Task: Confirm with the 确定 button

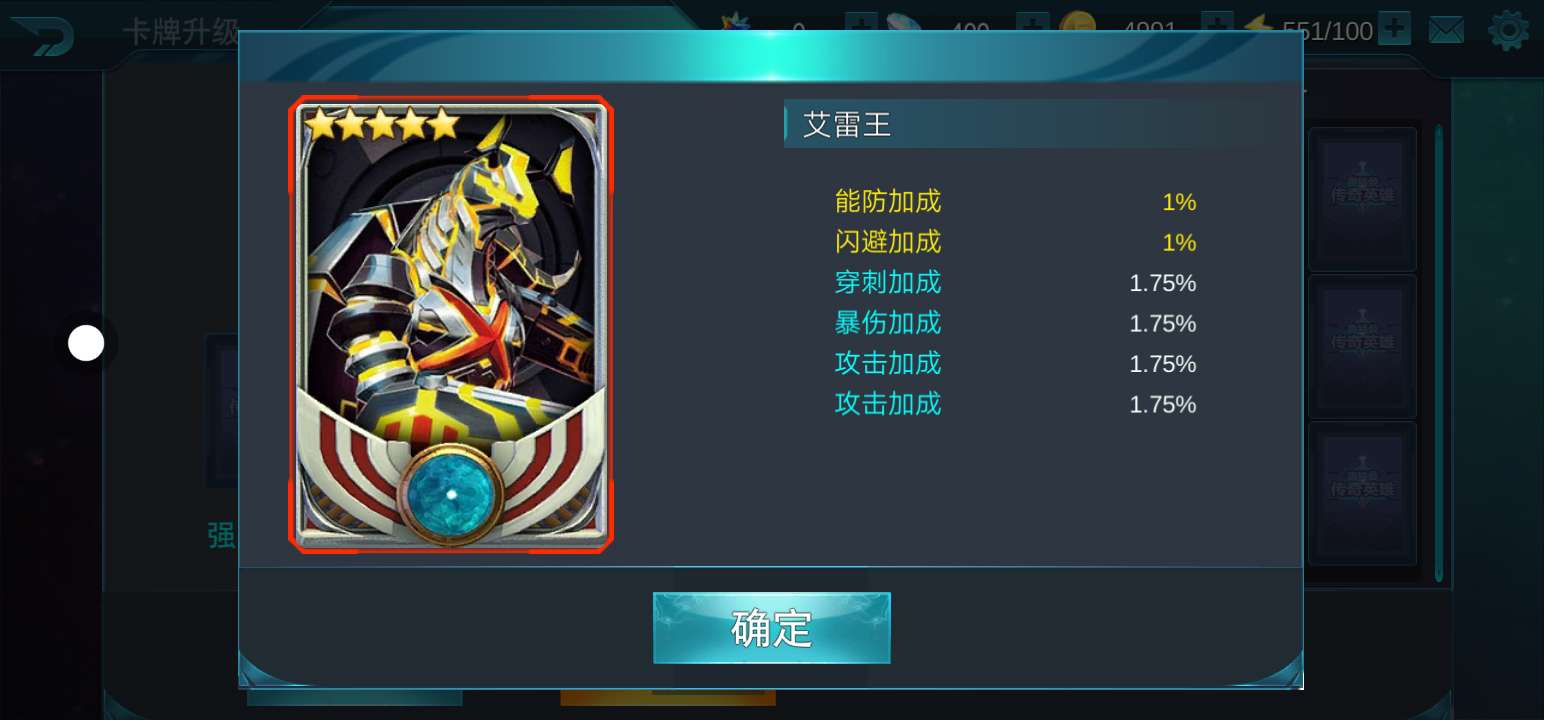Action: [x=771, y=628]
